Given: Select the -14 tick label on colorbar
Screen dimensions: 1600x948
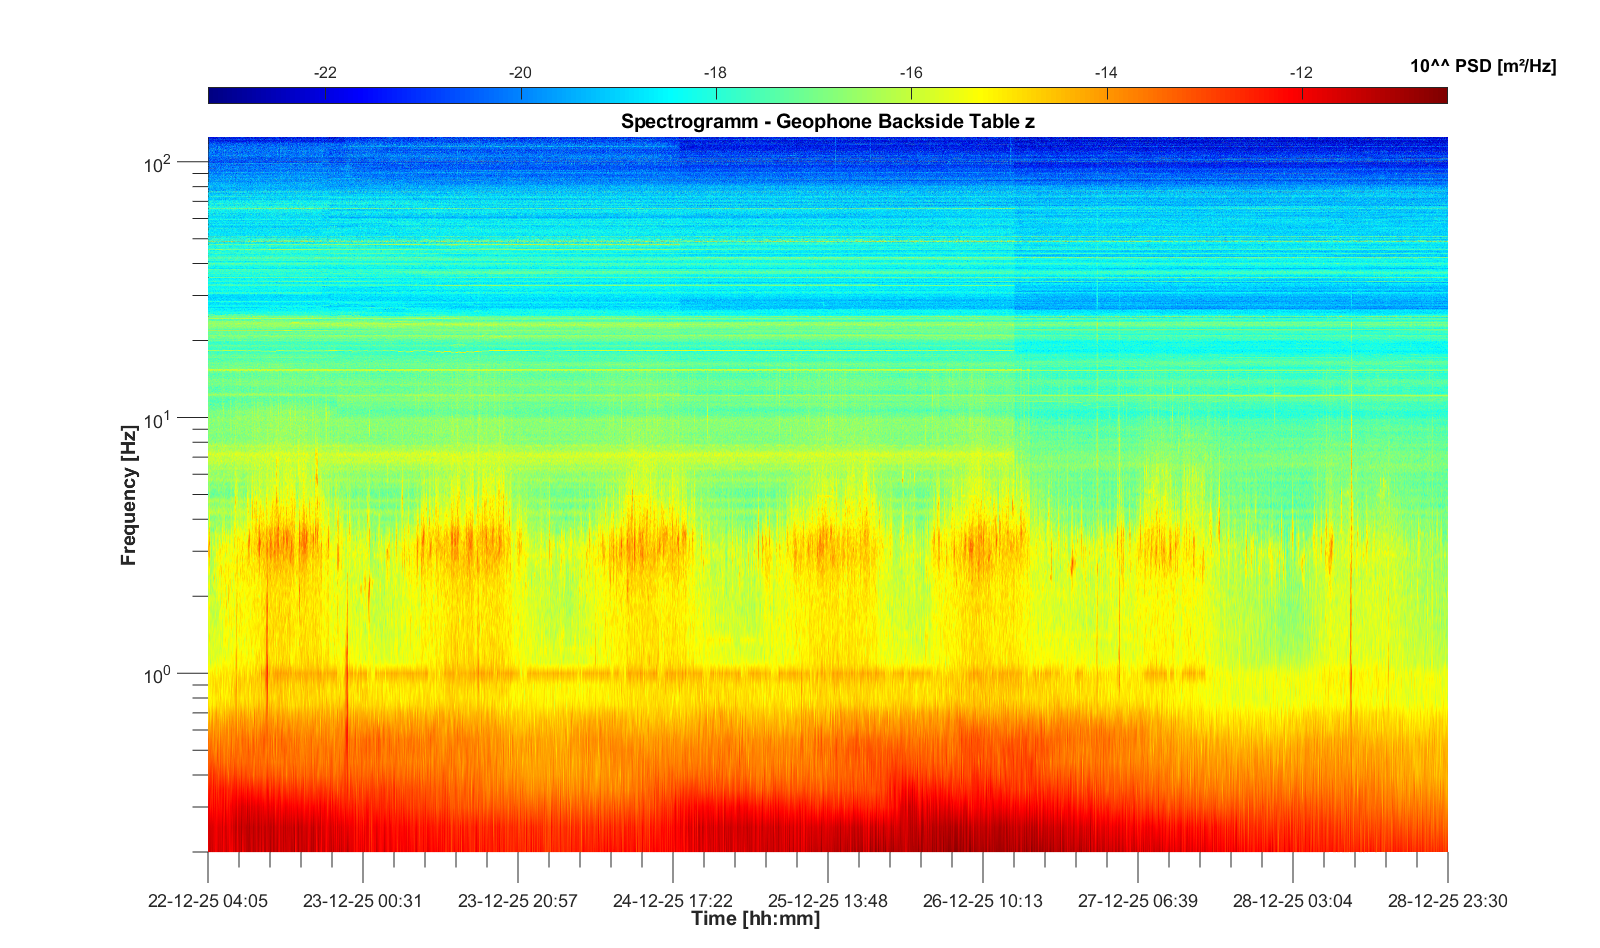Looking at the screenshot, I should click(x=1106, y=73).
